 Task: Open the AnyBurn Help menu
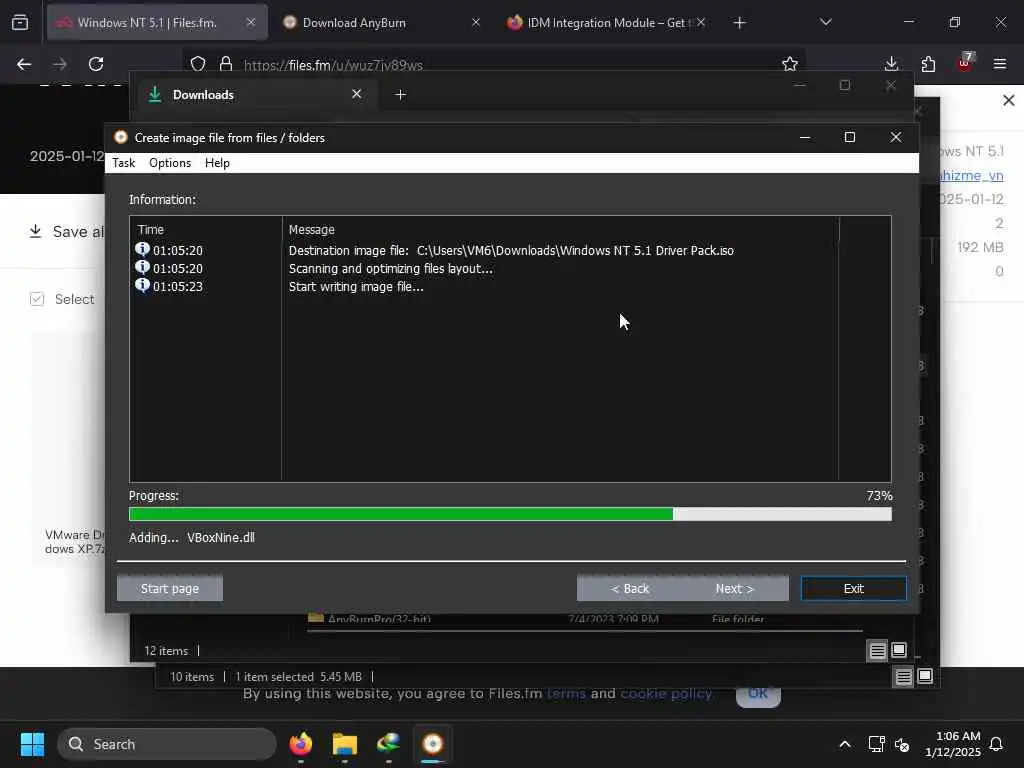[x=217, y=163]
